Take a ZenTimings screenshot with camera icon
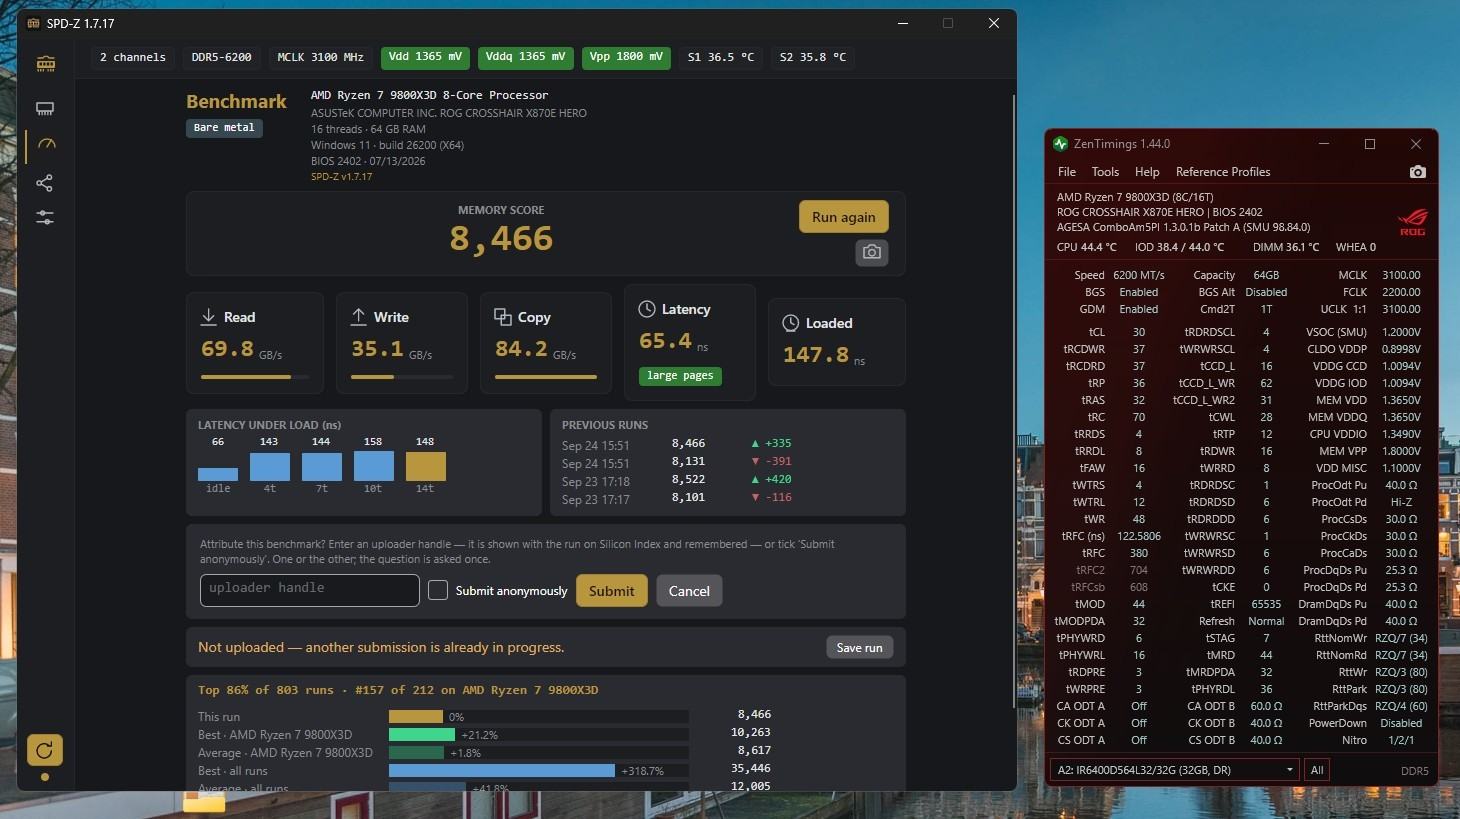Screen dimensions: 1460x819 (1417, 172)
